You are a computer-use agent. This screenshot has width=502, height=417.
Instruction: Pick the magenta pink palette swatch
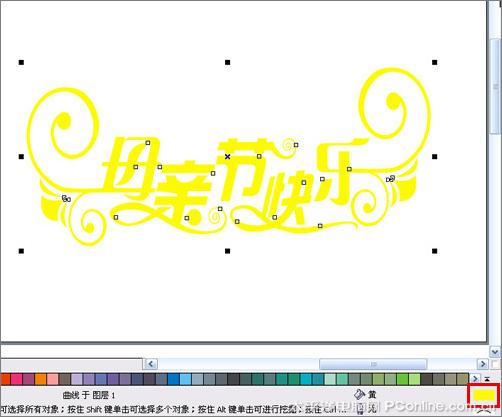17,379
